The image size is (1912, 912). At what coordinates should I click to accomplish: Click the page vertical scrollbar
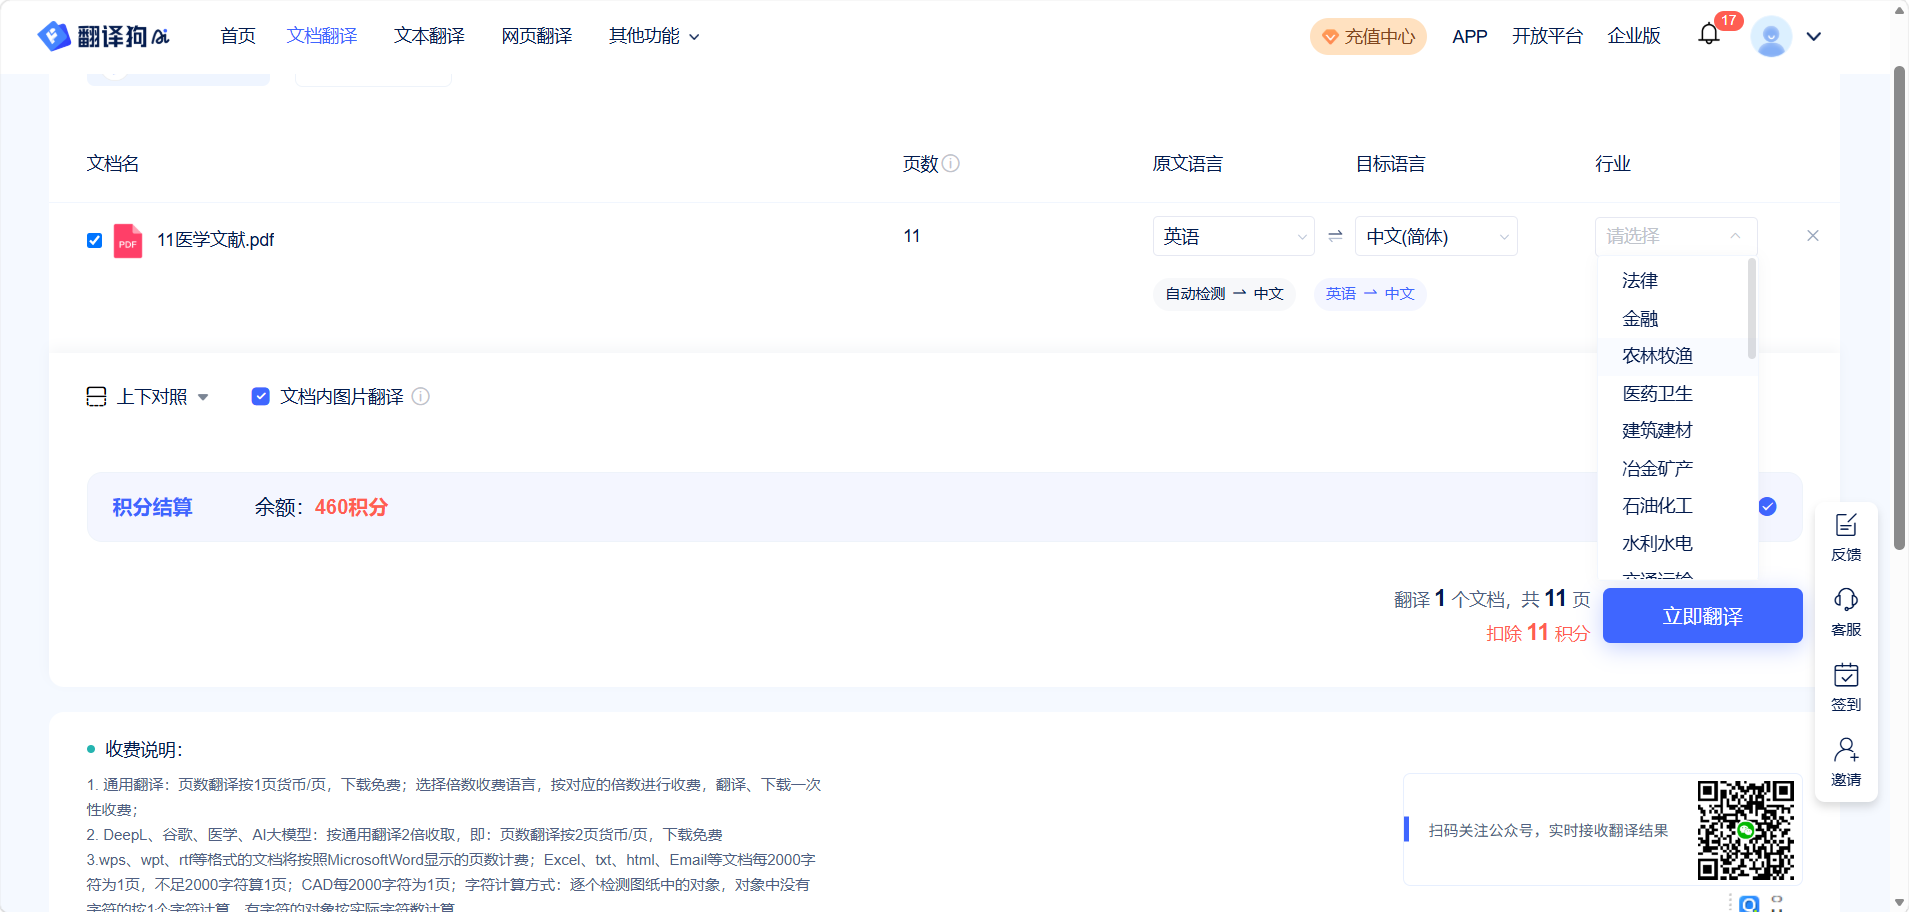pos(1899,308)
